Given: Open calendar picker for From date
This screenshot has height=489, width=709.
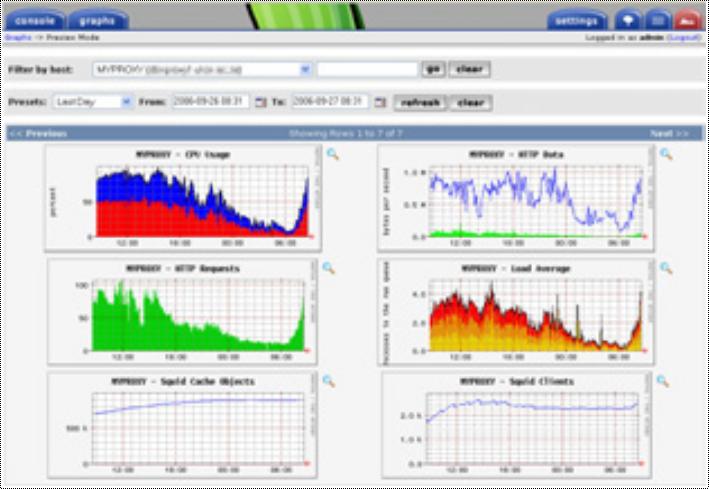Looking at the screenshot, I should (261, 102).
